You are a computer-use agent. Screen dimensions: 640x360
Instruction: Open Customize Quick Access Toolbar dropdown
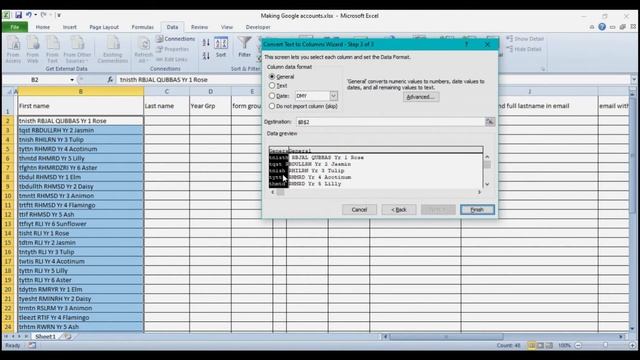[59, 15]
